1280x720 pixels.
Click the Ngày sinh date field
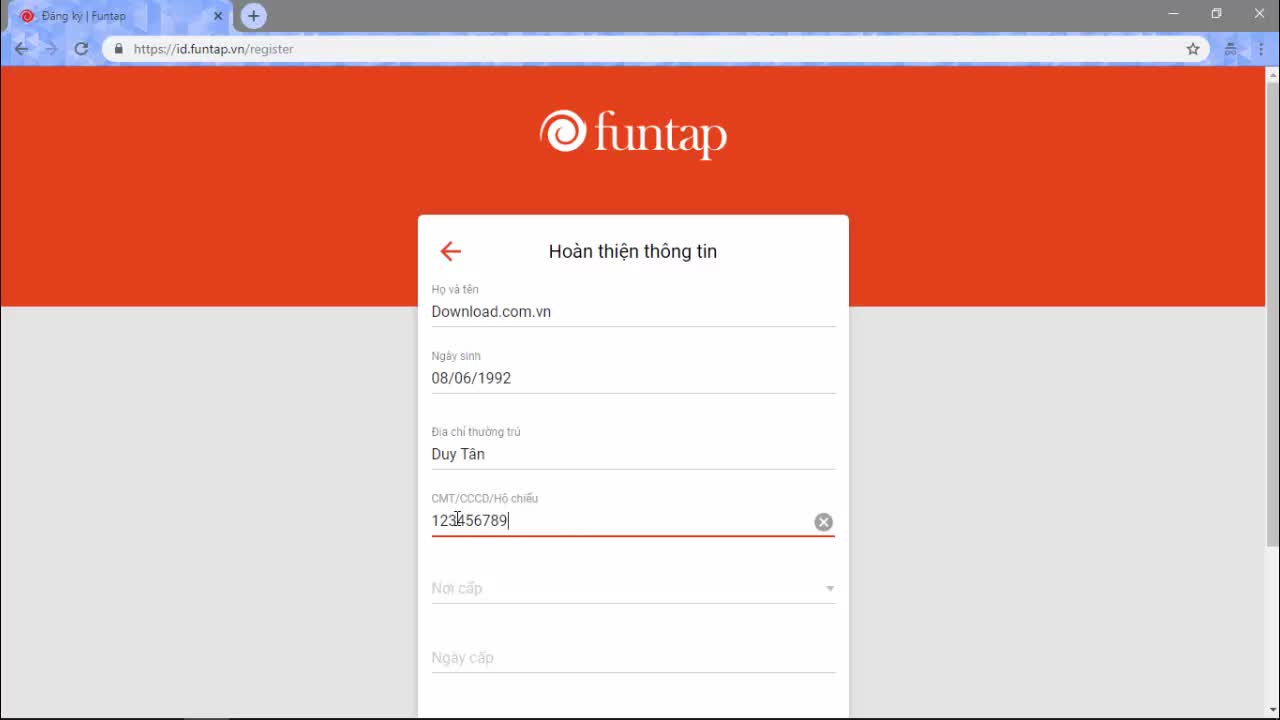click(633, 378)
